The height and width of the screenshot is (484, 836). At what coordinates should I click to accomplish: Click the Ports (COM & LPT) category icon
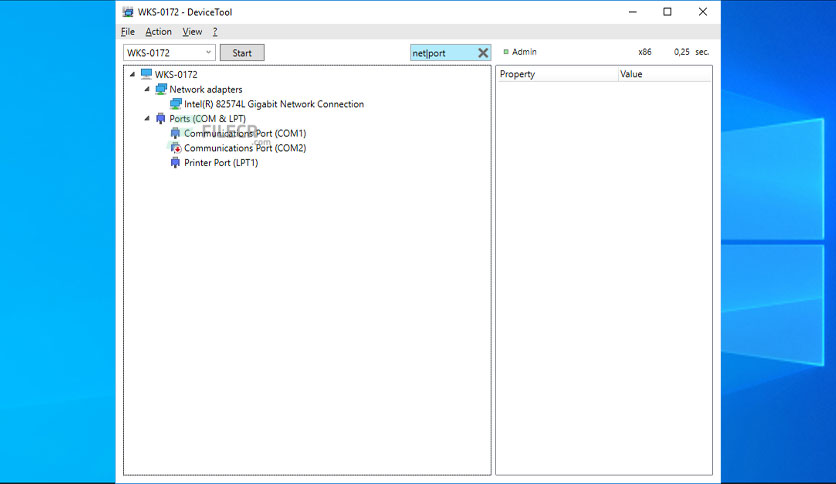(160, 118)
